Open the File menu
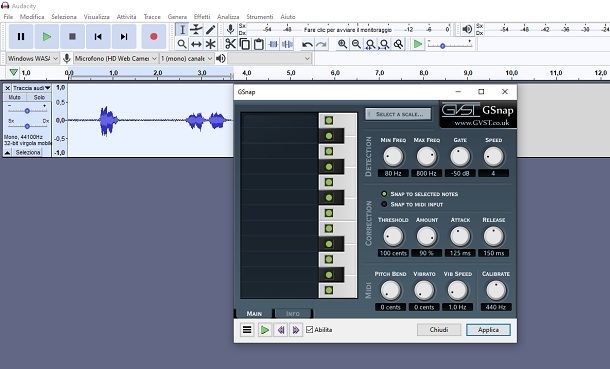Image resolution: width=610 pixels, height=369 pixels. [x=8, y=17]
